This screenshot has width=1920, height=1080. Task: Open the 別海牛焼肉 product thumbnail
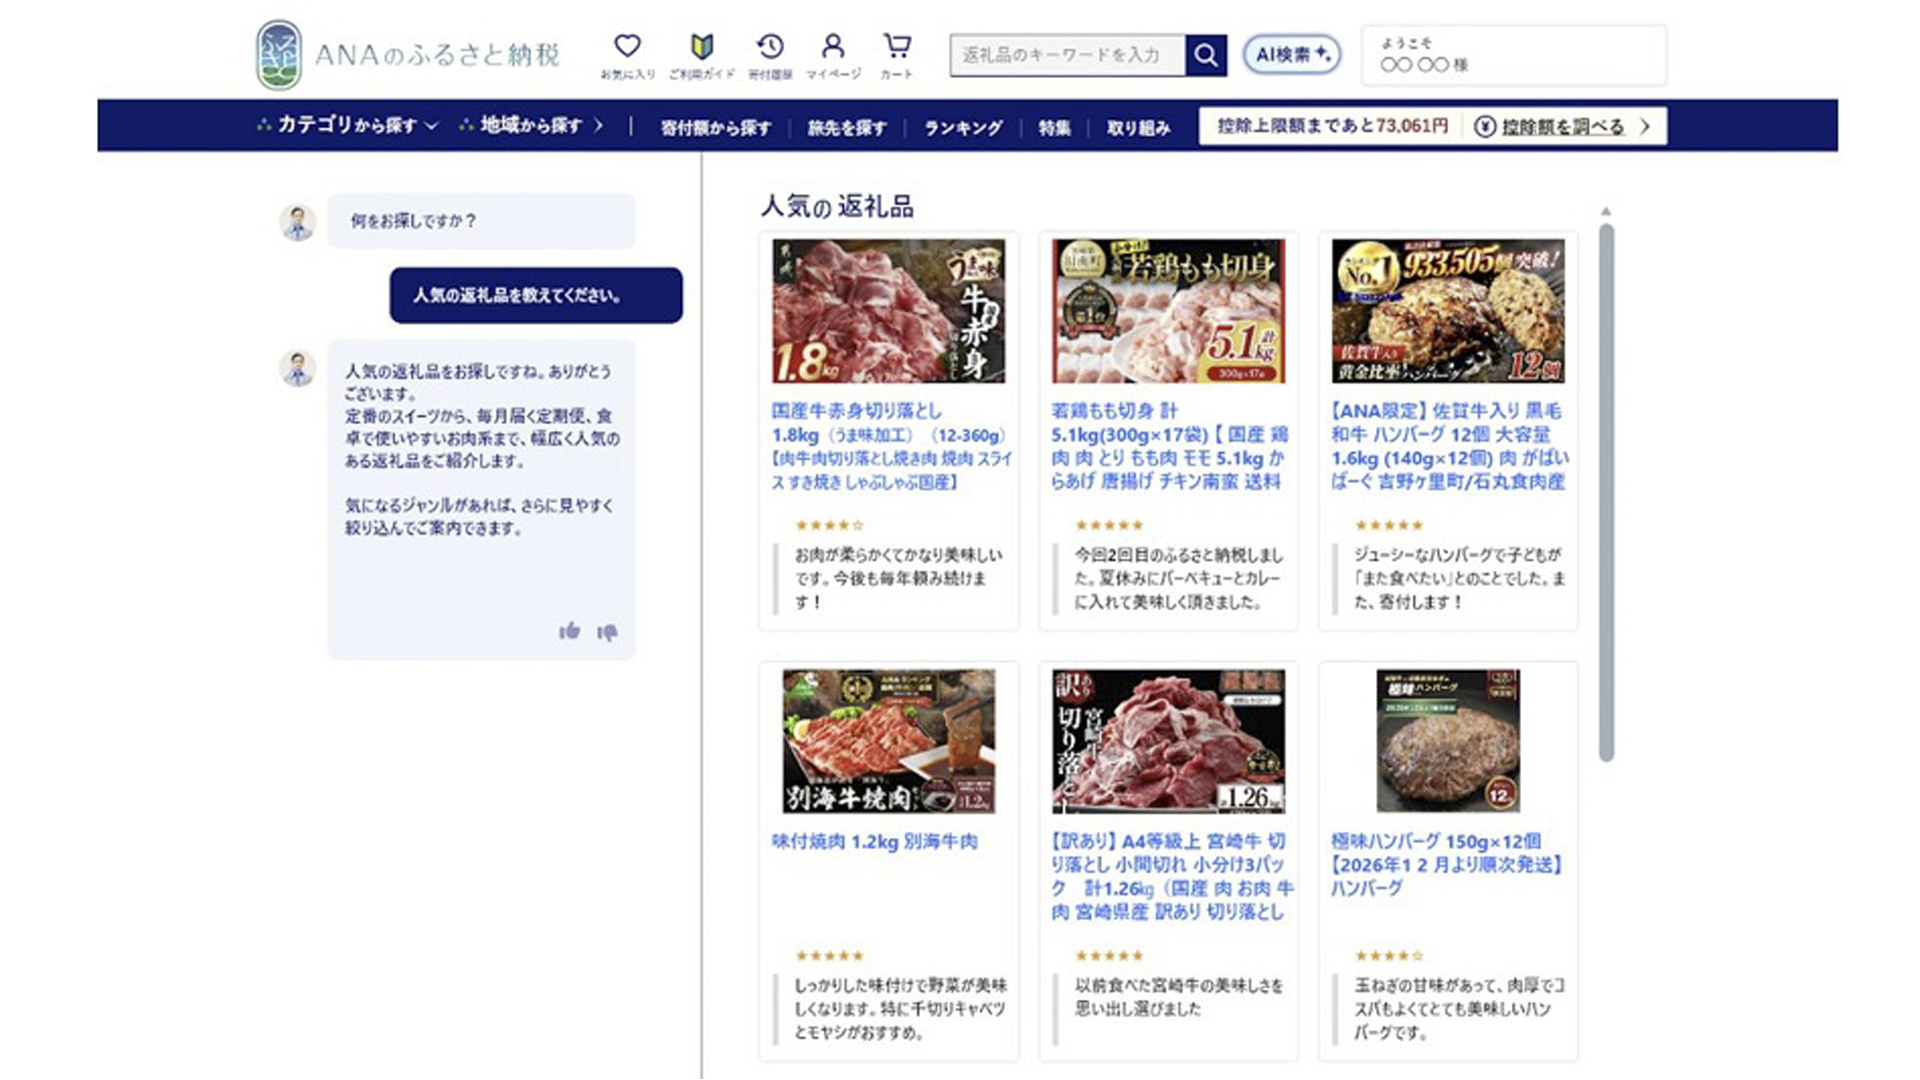[x=888, y=741]
